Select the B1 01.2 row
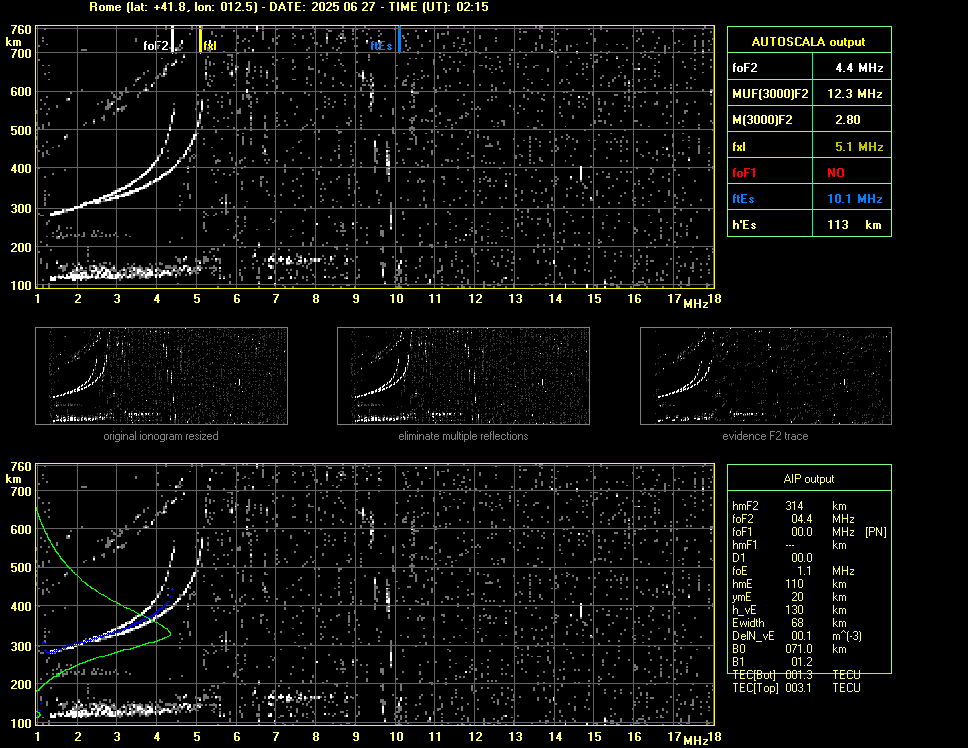This screenshot has width=968, height=748. (x=773, y=662)
